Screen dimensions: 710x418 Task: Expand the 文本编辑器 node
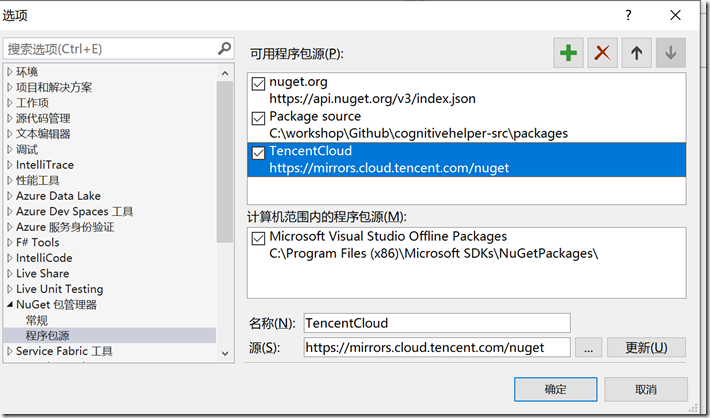[x=10, y=134]
